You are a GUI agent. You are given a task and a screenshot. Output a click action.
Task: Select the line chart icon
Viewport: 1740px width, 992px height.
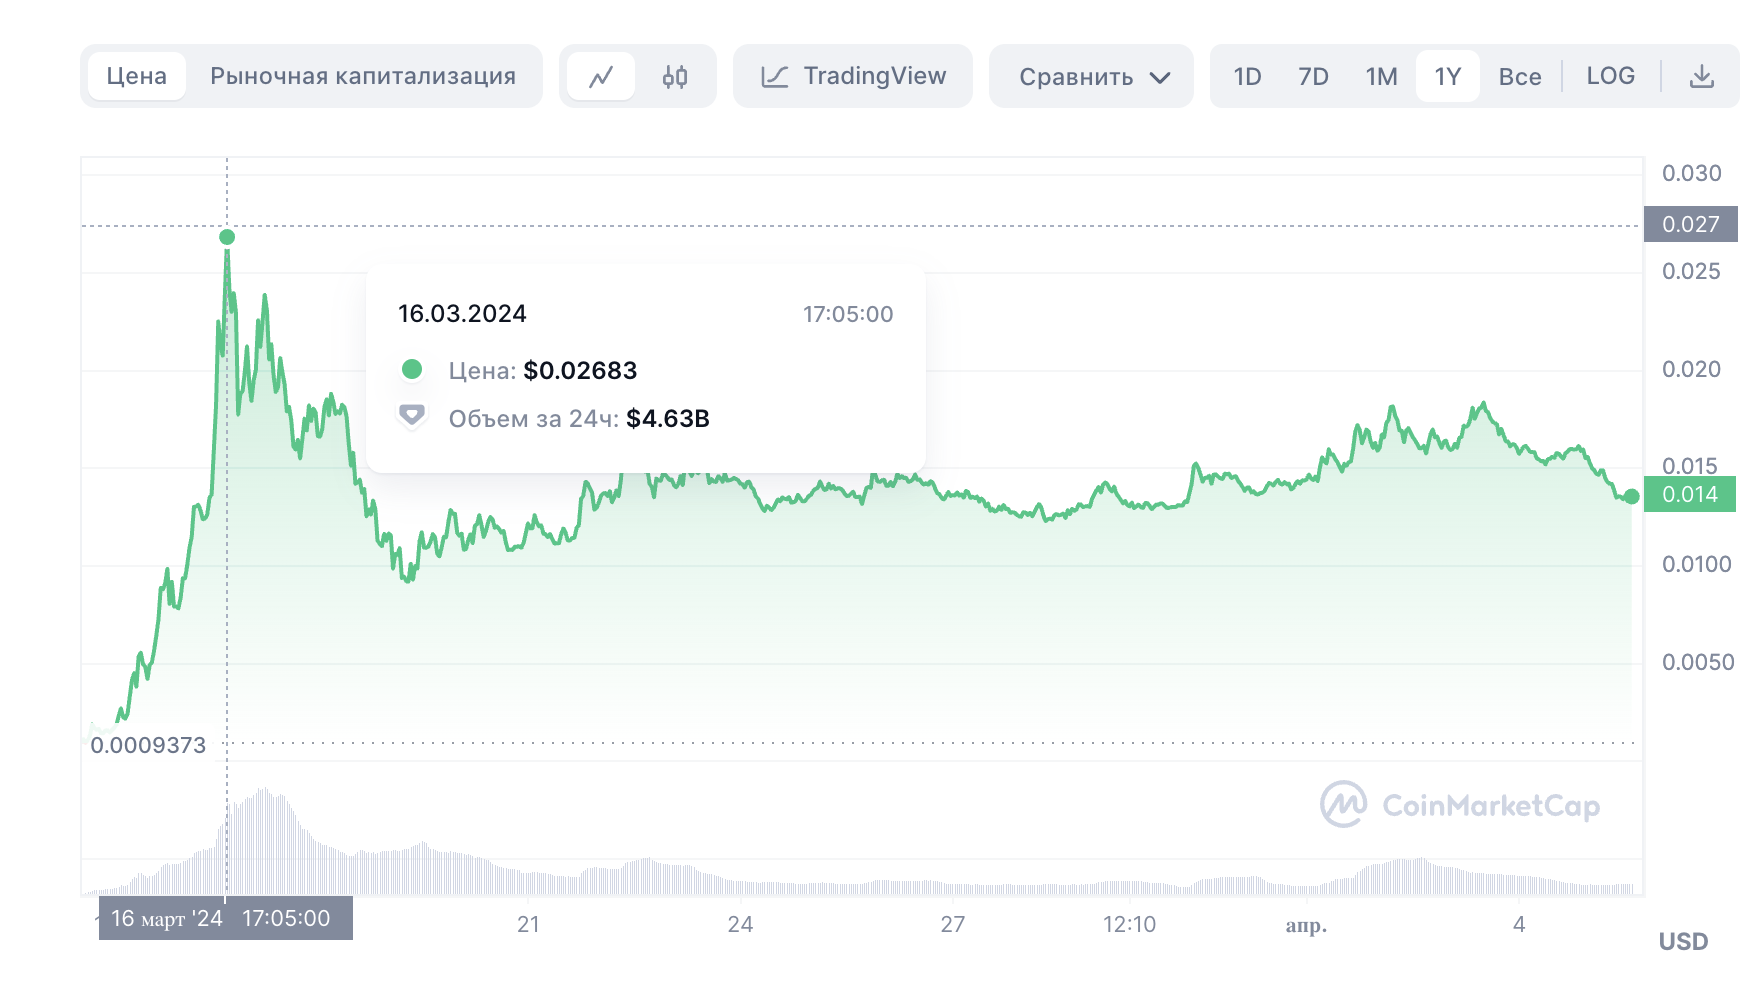[x=601, y=76]
